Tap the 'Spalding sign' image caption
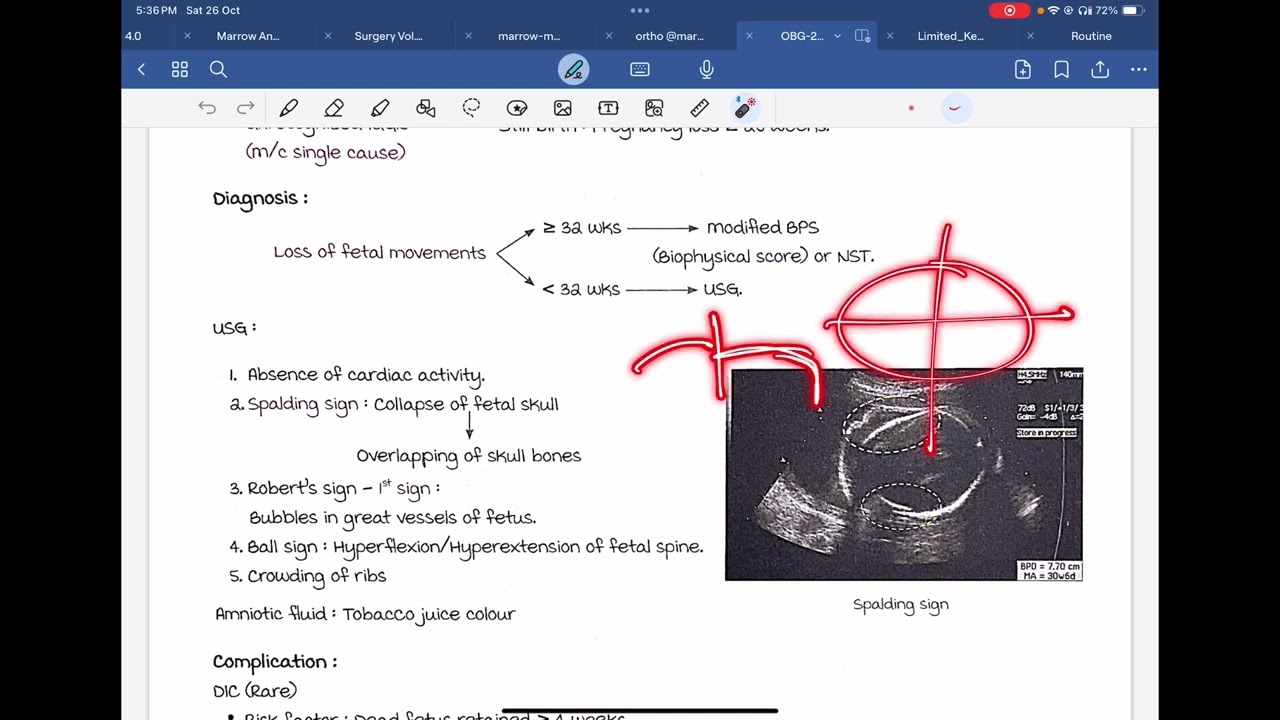The width and height of the screenshot is (1280, 720). click(900, 604)
